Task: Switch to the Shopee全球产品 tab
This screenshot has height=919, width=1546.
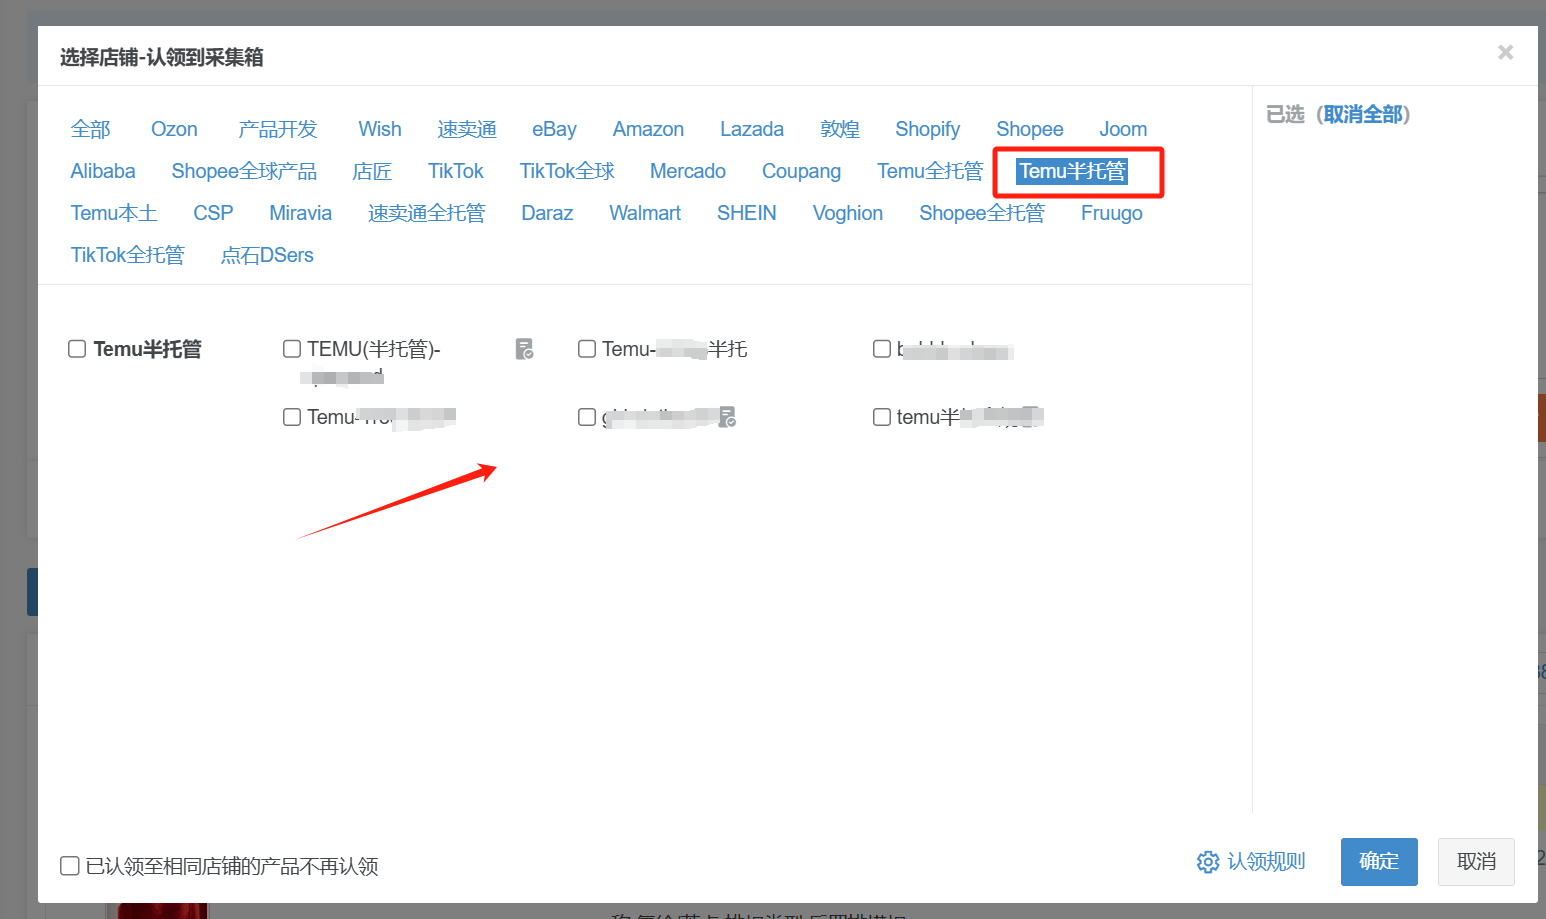Action: [x=244, y=171]
